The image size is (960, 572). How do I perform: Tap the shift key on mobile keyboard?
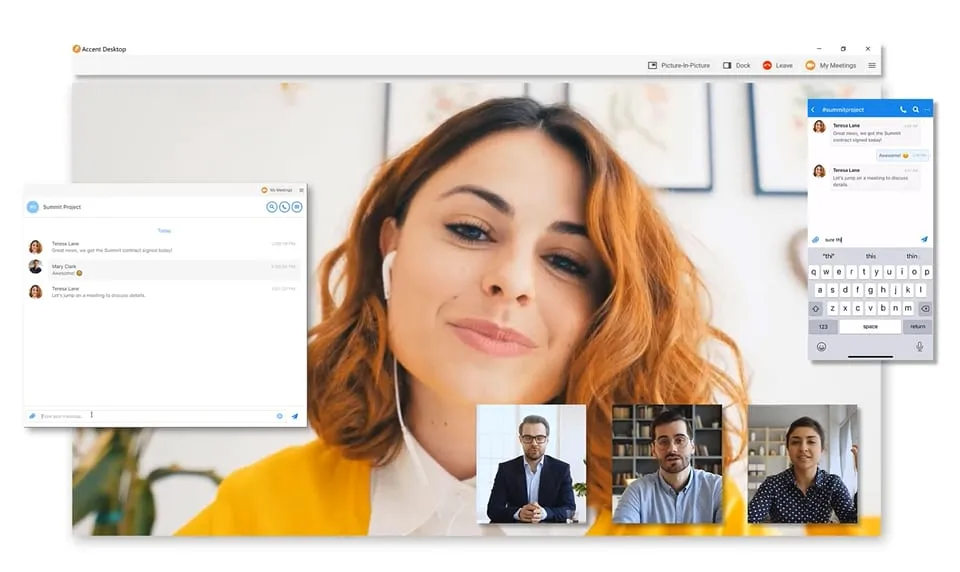pyautogui.click(x=816, y=309)
